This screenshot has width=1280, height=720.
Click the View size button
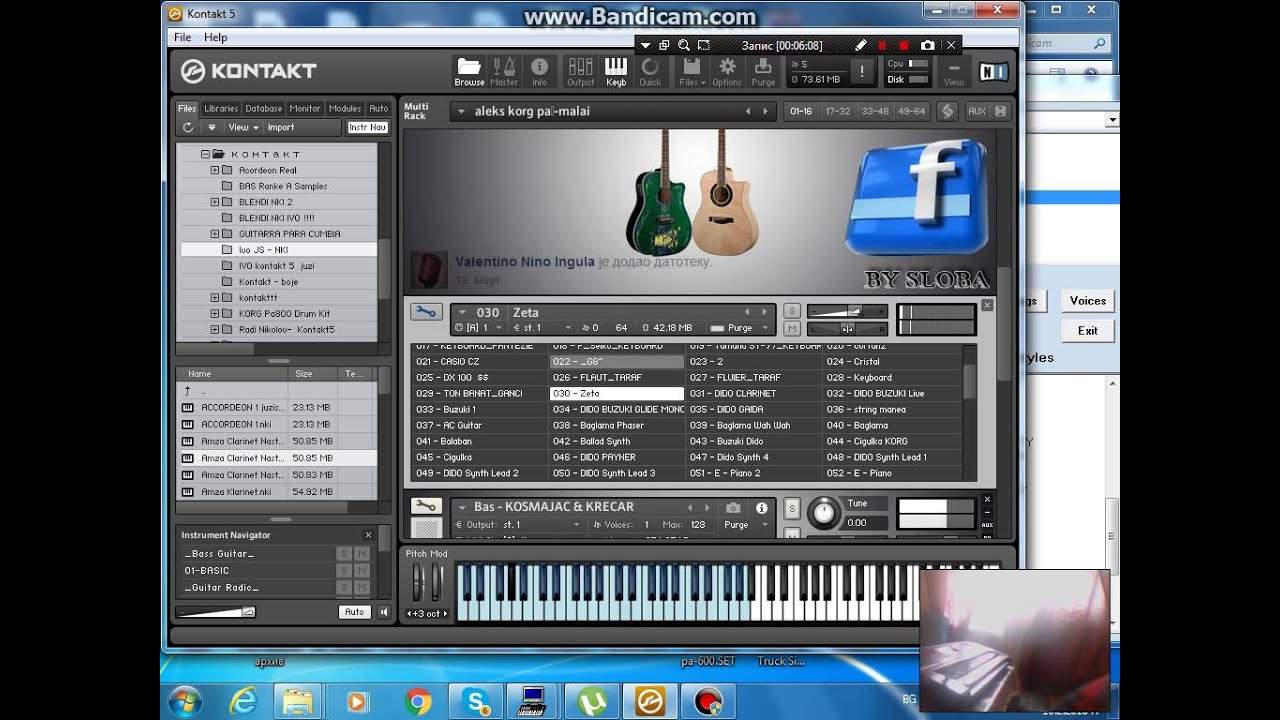click(x=954, y=71)
